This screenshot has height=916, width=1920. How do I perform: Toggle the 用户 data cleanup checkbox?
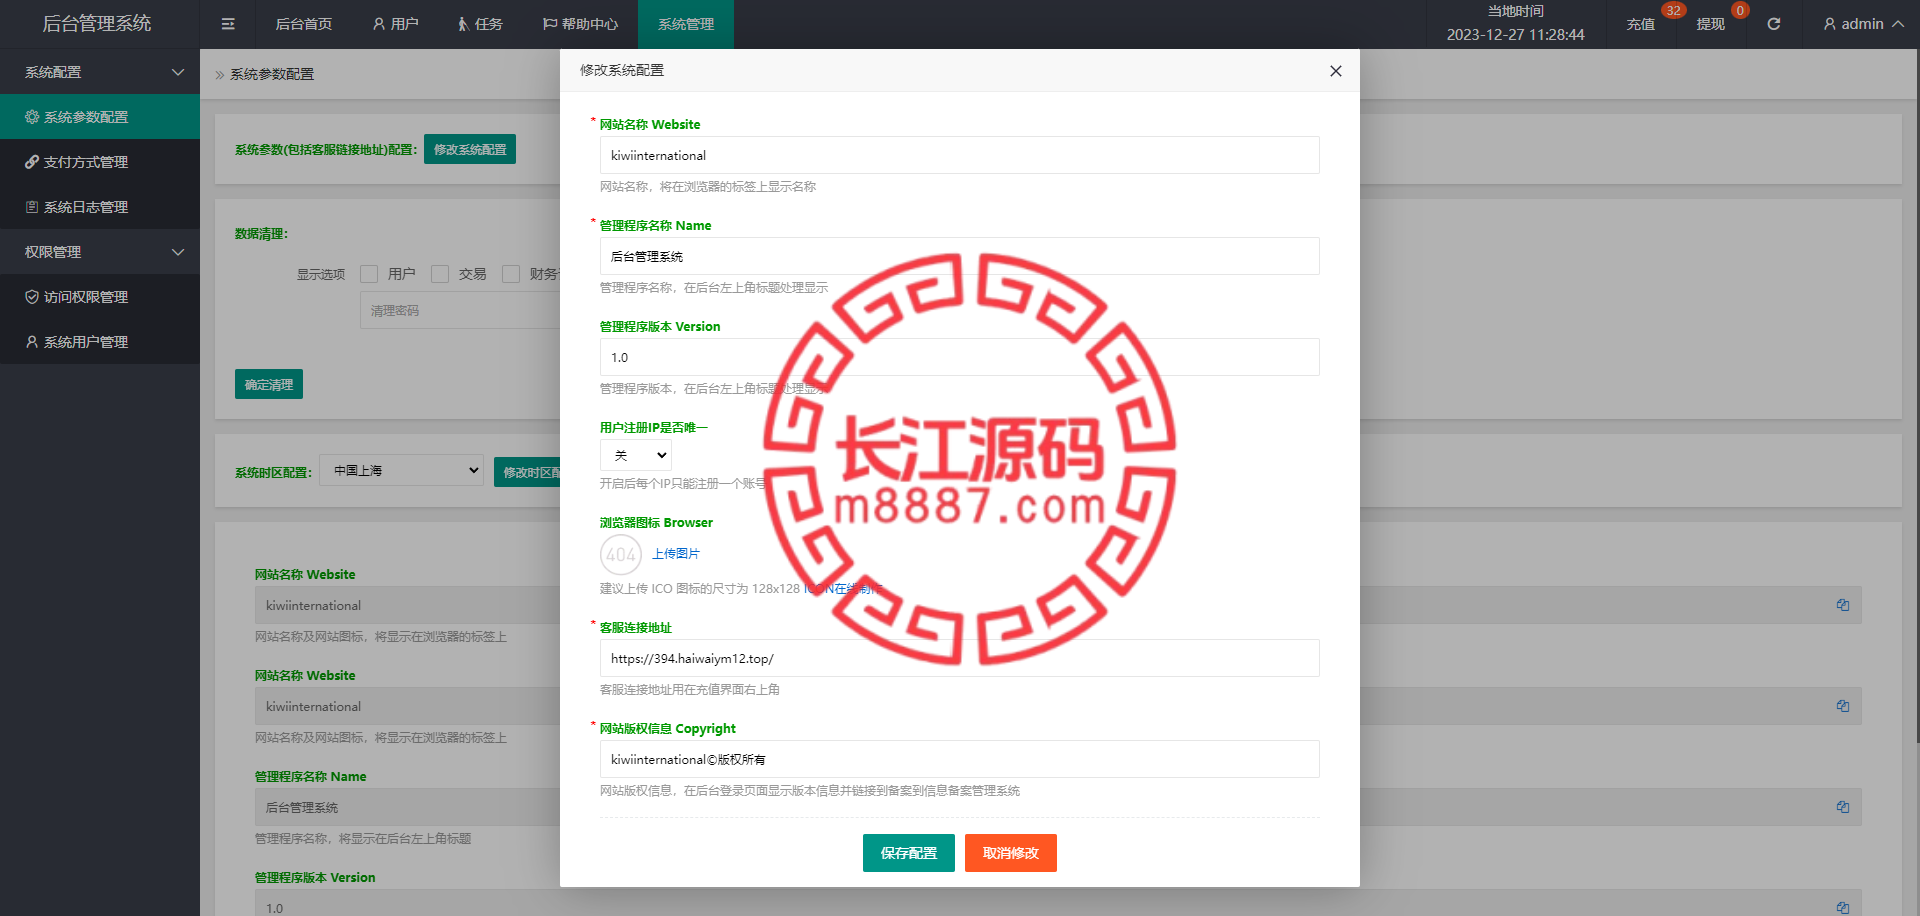[369, 274]
